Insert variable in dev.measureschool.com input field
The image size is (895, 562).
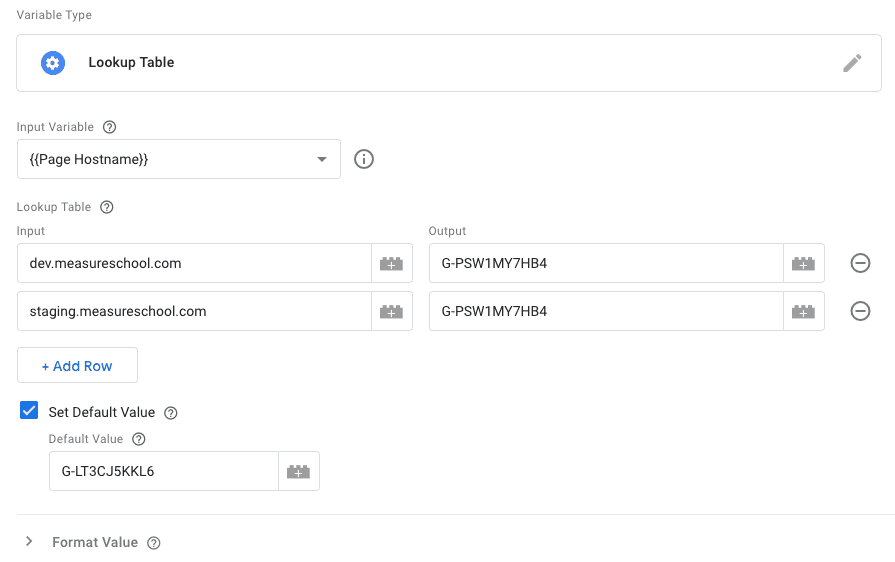[391, 264]
